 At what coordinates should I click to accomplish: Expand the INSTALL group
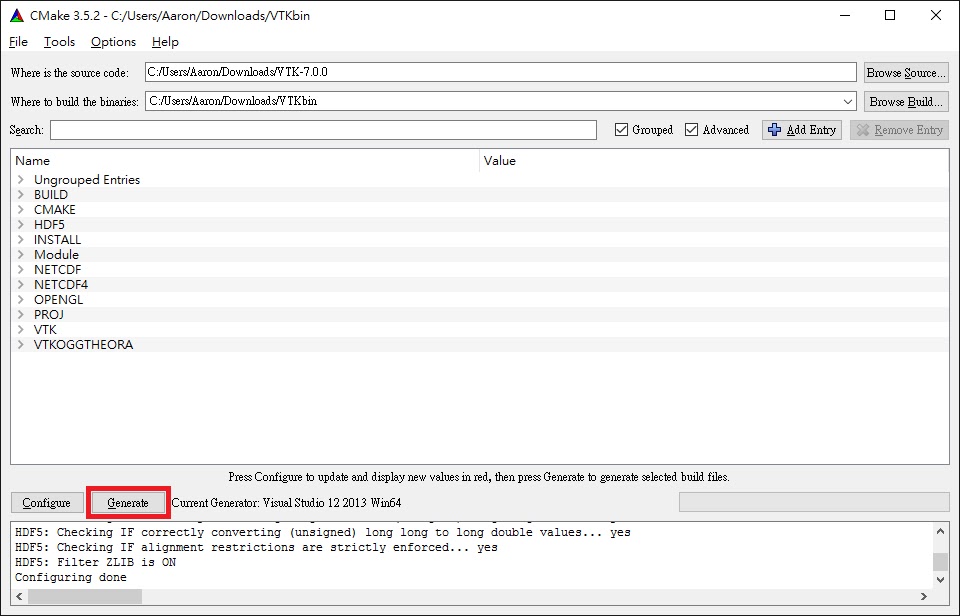pyautogui.click(x=21, y=239)
